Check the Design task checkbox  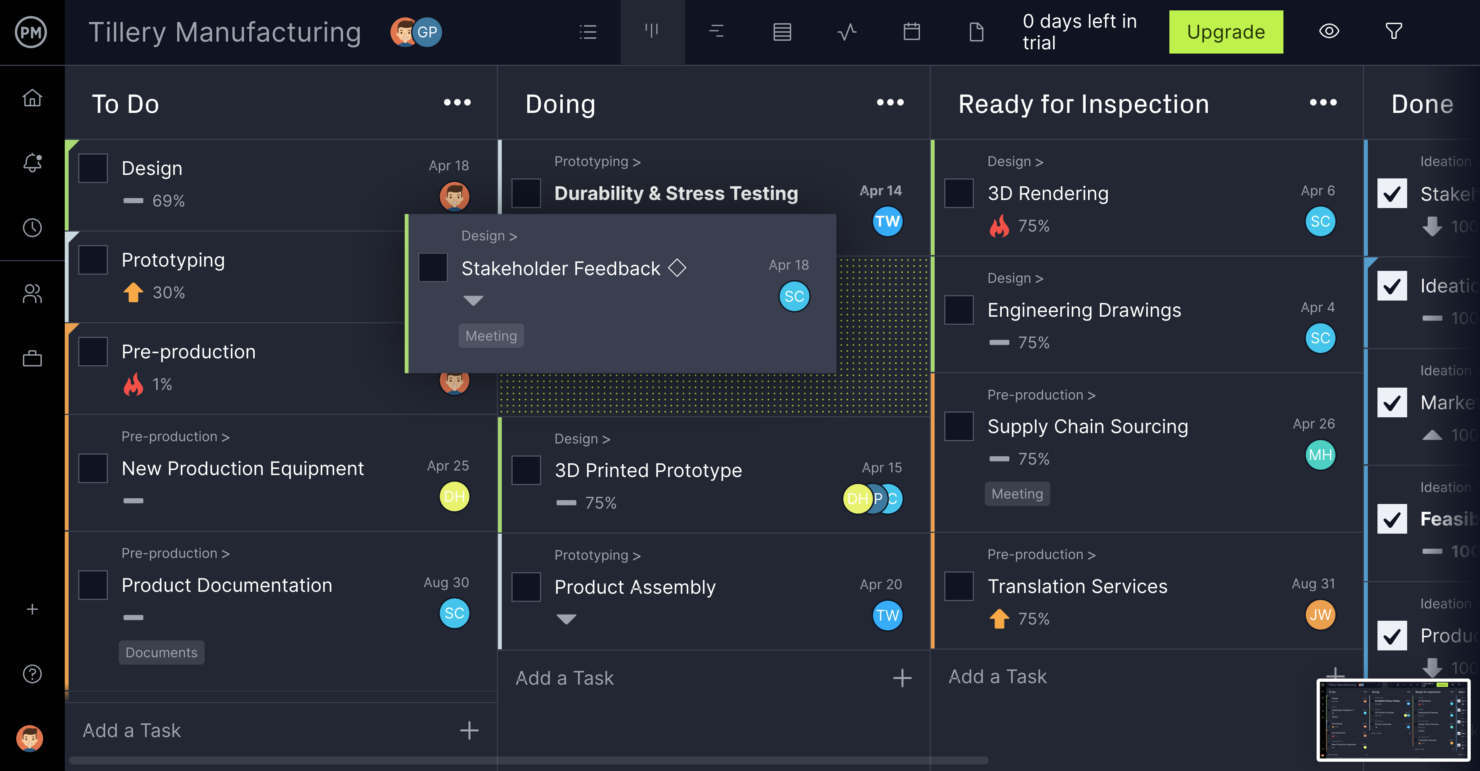pyautogui.click(x=93, y=168)
